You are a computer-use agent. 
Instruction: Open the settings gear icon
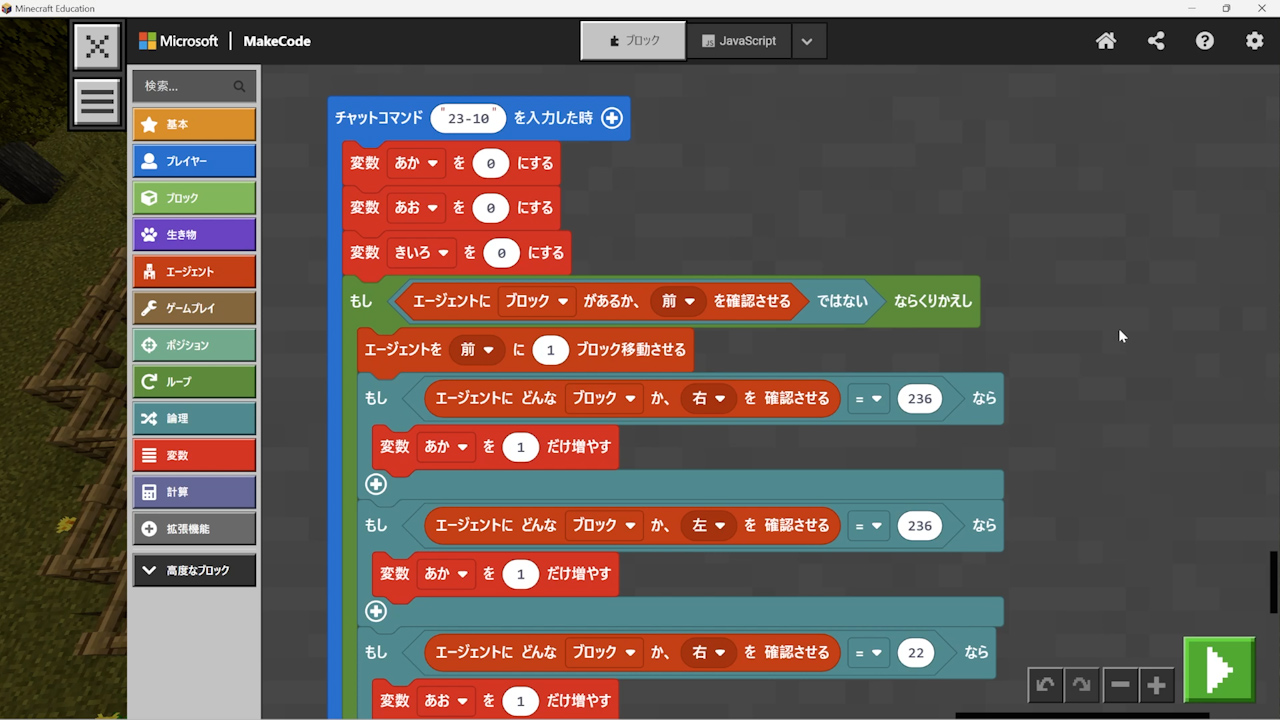(x=1254, y=41)
